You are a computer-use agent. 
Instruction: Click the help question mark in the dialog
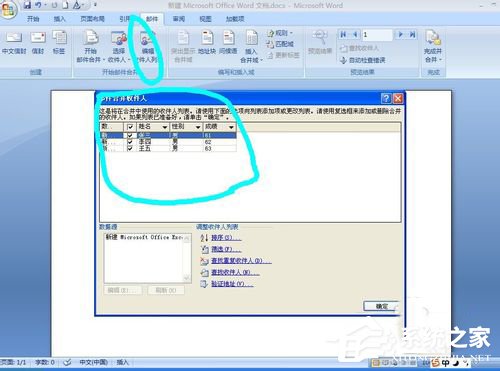coord(386,98)
